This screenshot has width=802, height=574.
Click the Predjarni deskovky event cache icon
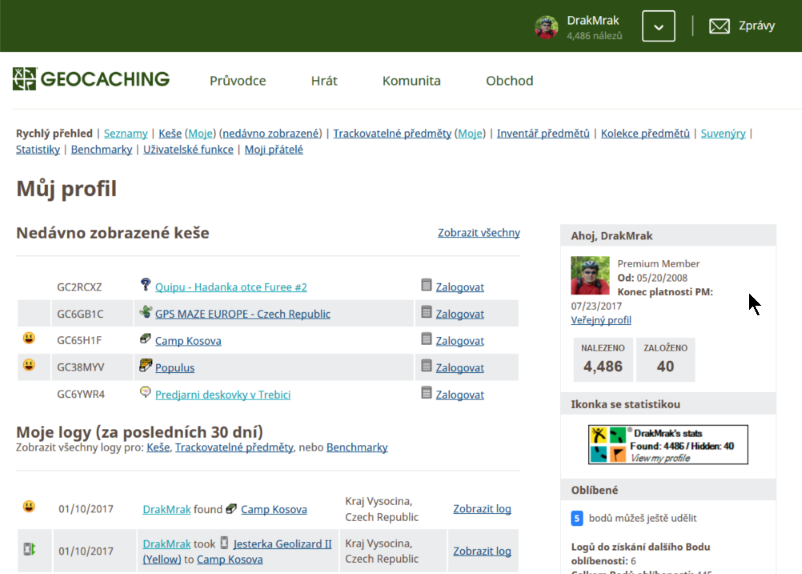coord(145,393)
